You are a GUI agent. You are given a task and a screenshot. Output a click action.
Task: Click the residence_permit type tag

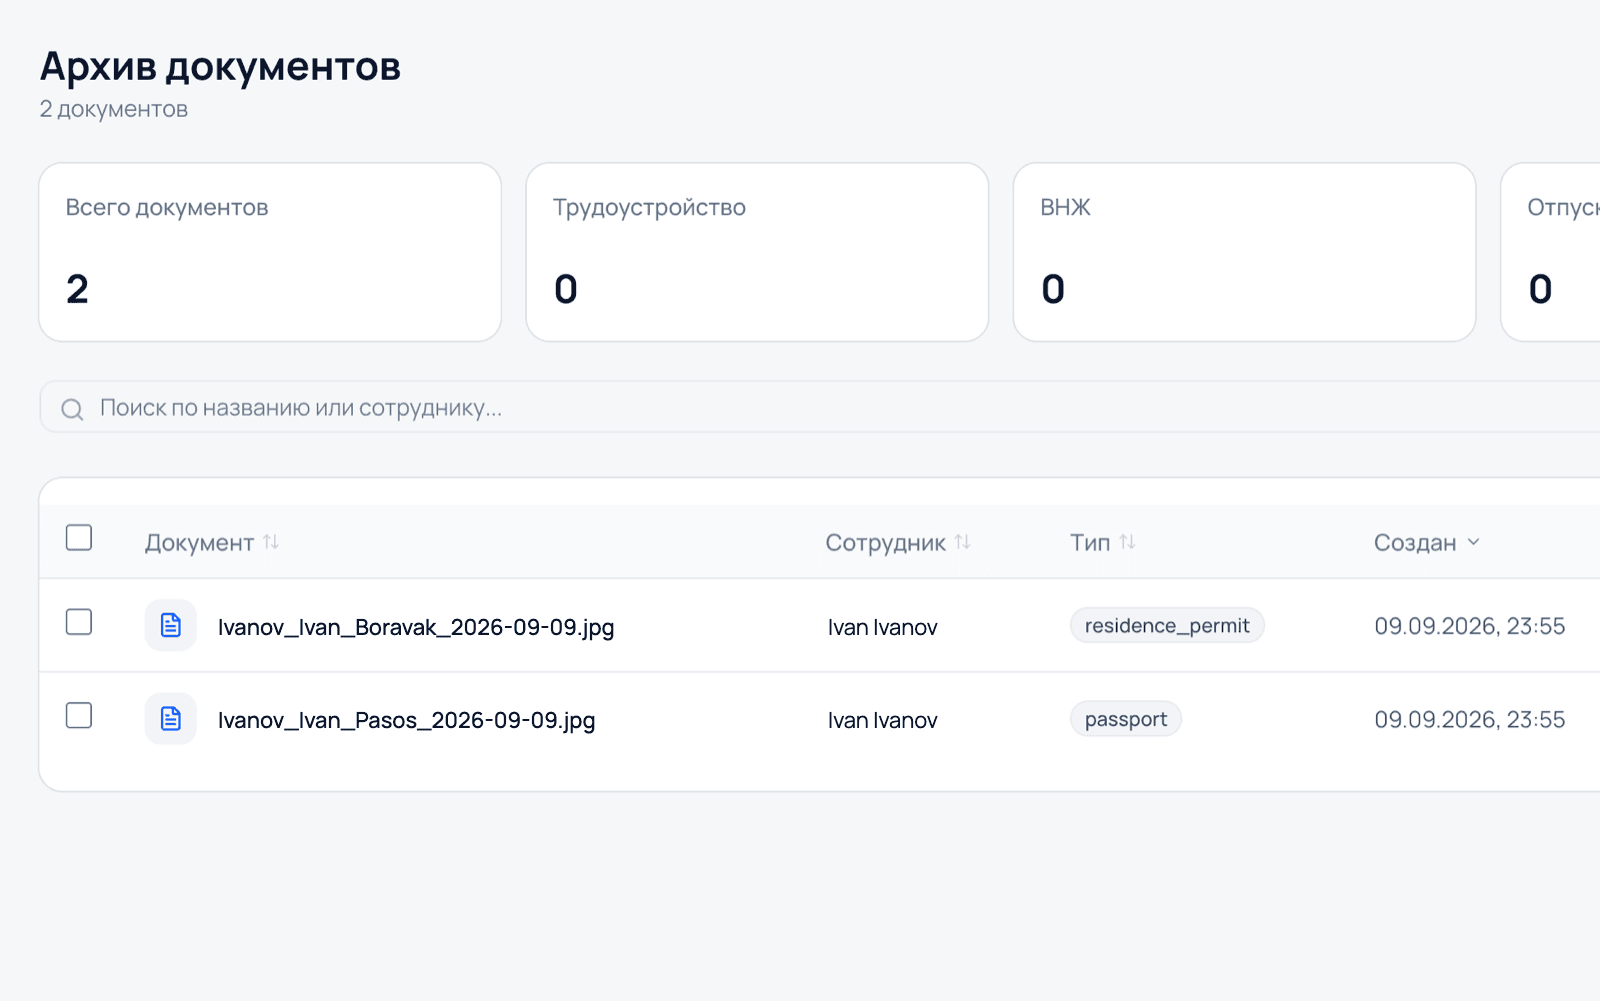pyautogui.click(x=1167, y=626)
